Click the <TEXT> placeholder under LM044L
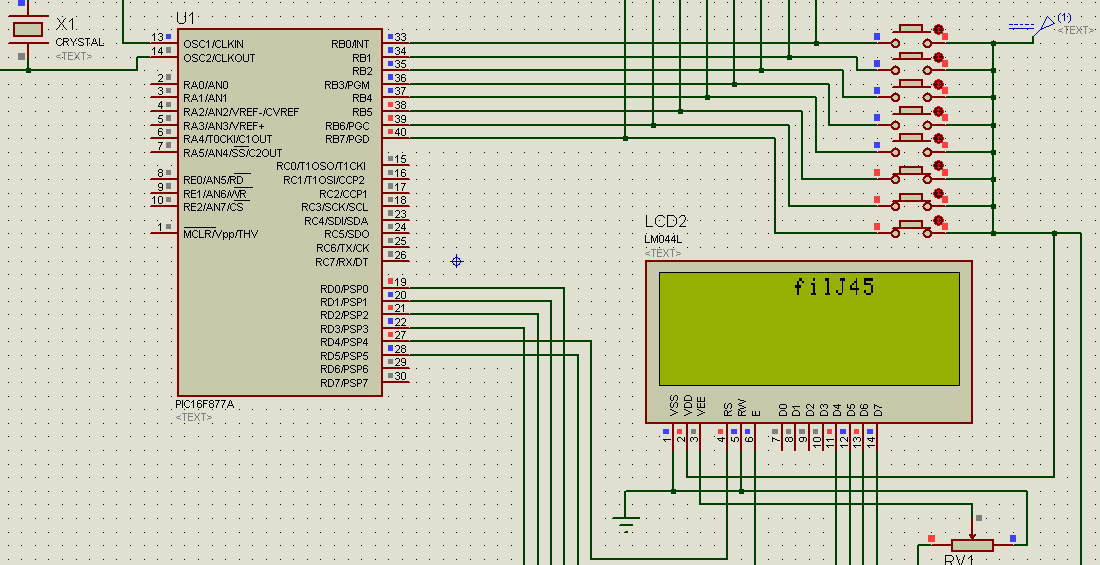Screen dimensions: 1100x565 662,253
